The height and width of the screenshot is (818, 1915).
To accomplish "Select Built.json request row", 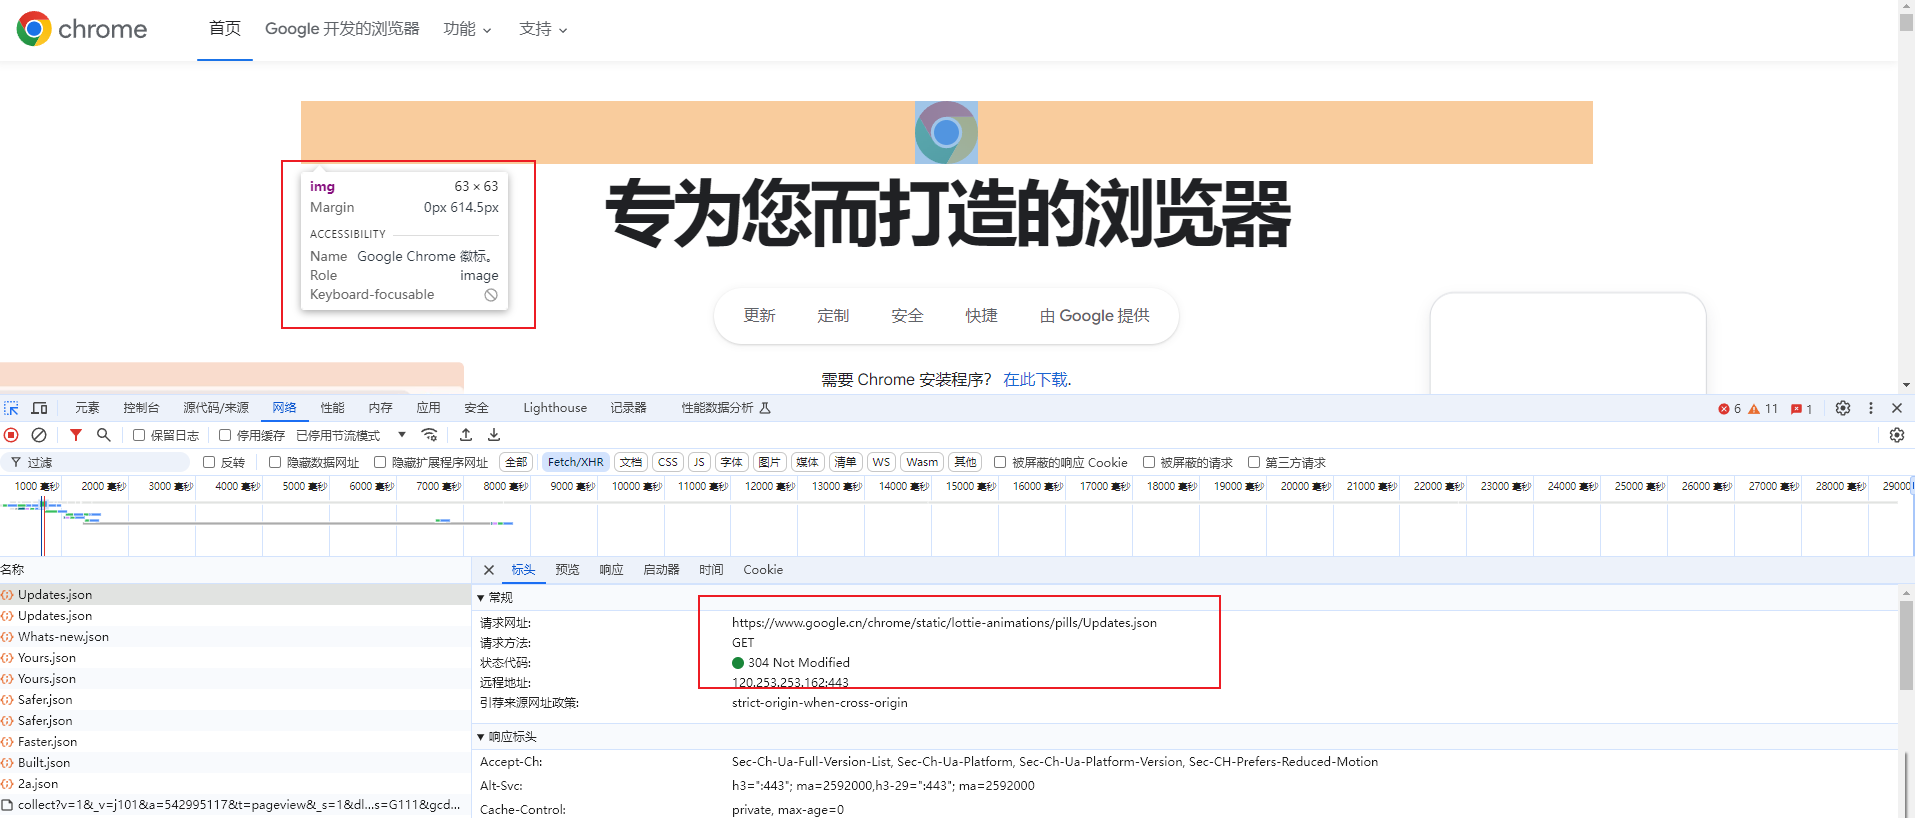I will click(x=235, y=763).
